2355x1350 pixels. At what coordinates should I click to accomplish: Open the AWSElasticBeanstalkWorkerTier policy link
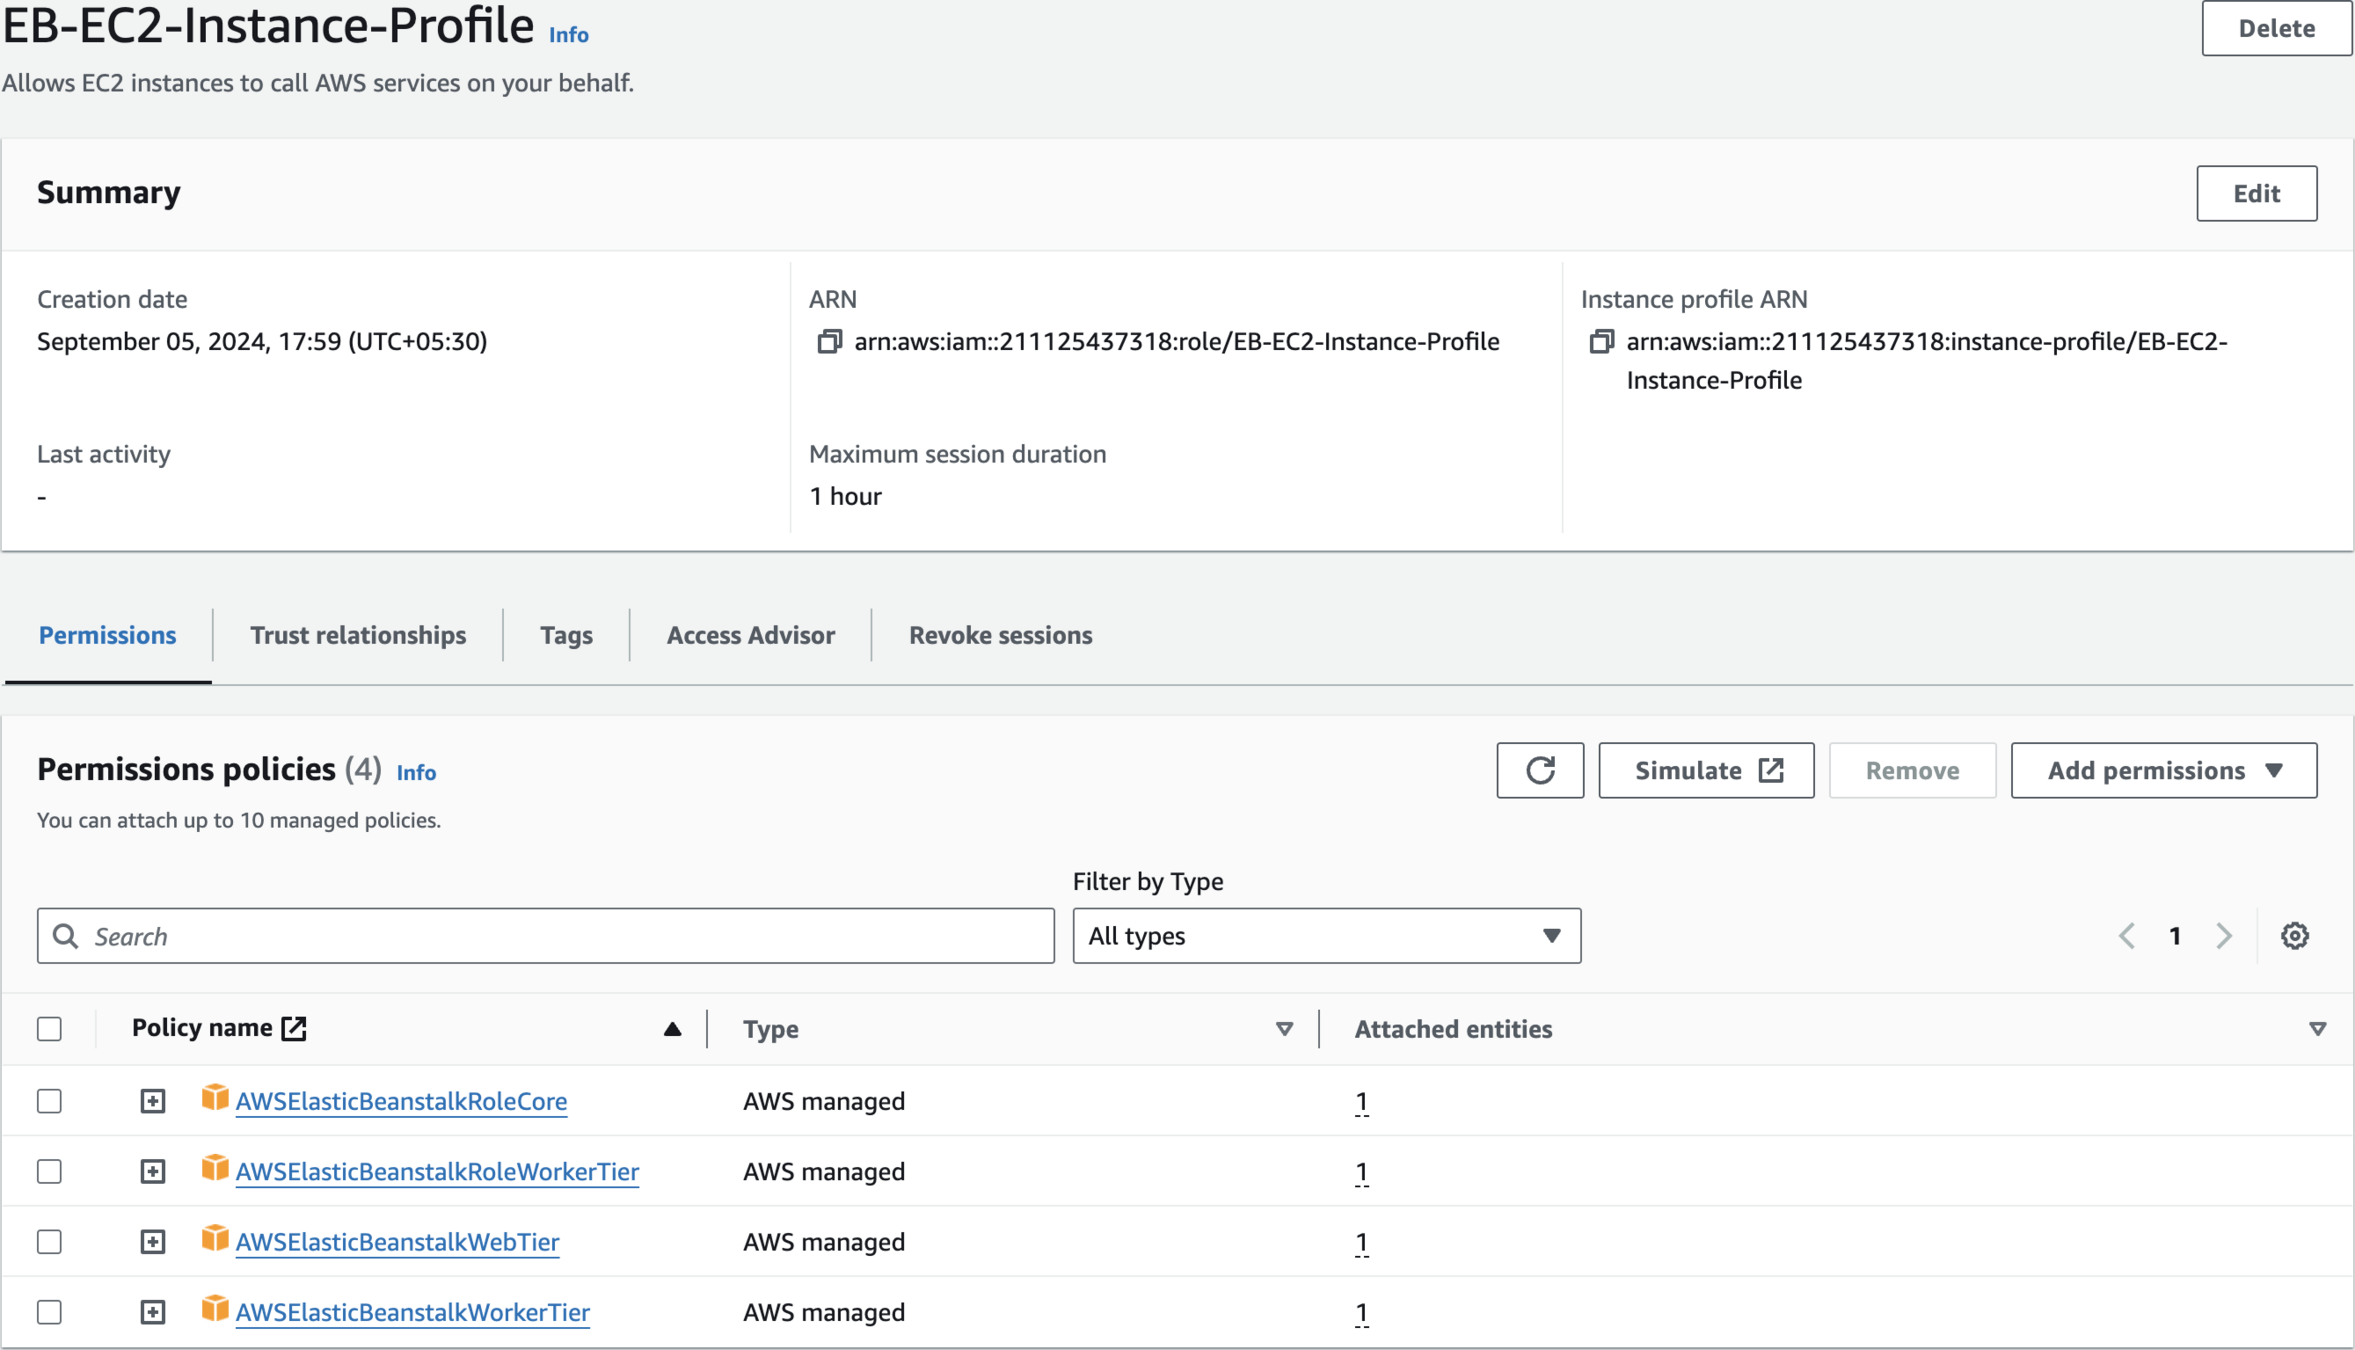click(412, 1312)
